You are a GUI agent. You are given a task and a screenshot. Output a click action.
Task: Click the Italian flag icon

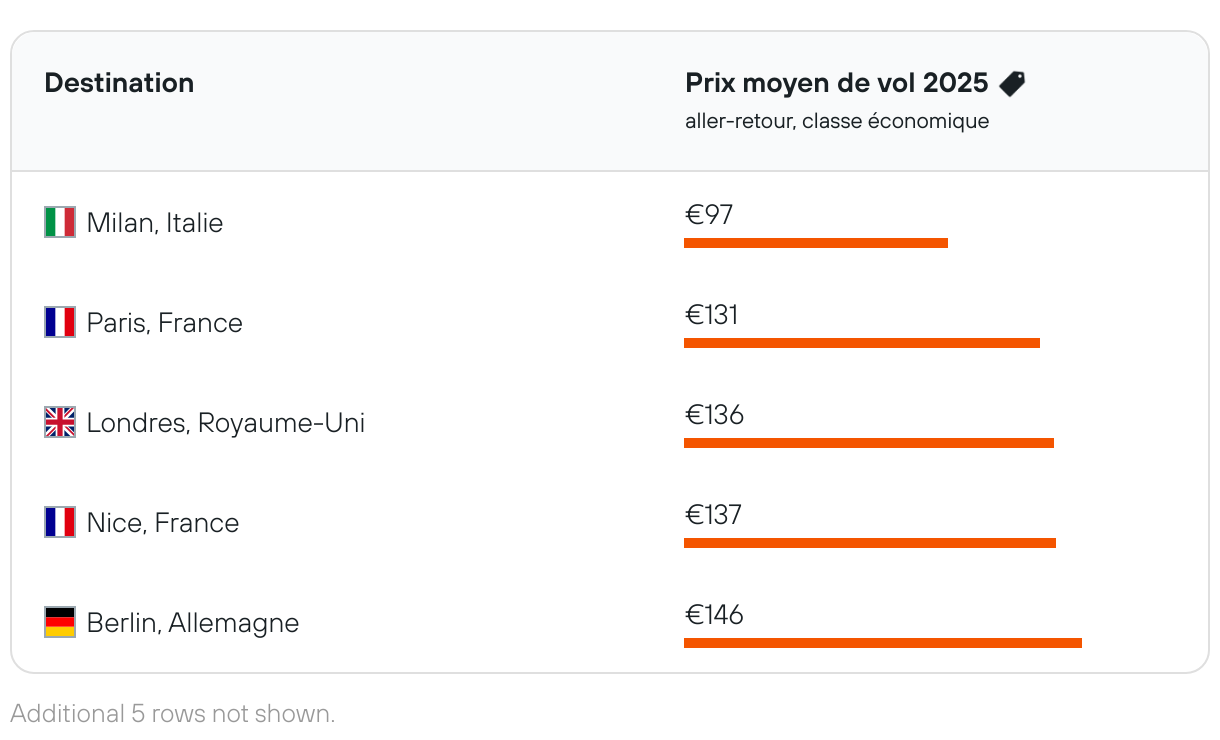pyautogui.click(x=60, y=222)
